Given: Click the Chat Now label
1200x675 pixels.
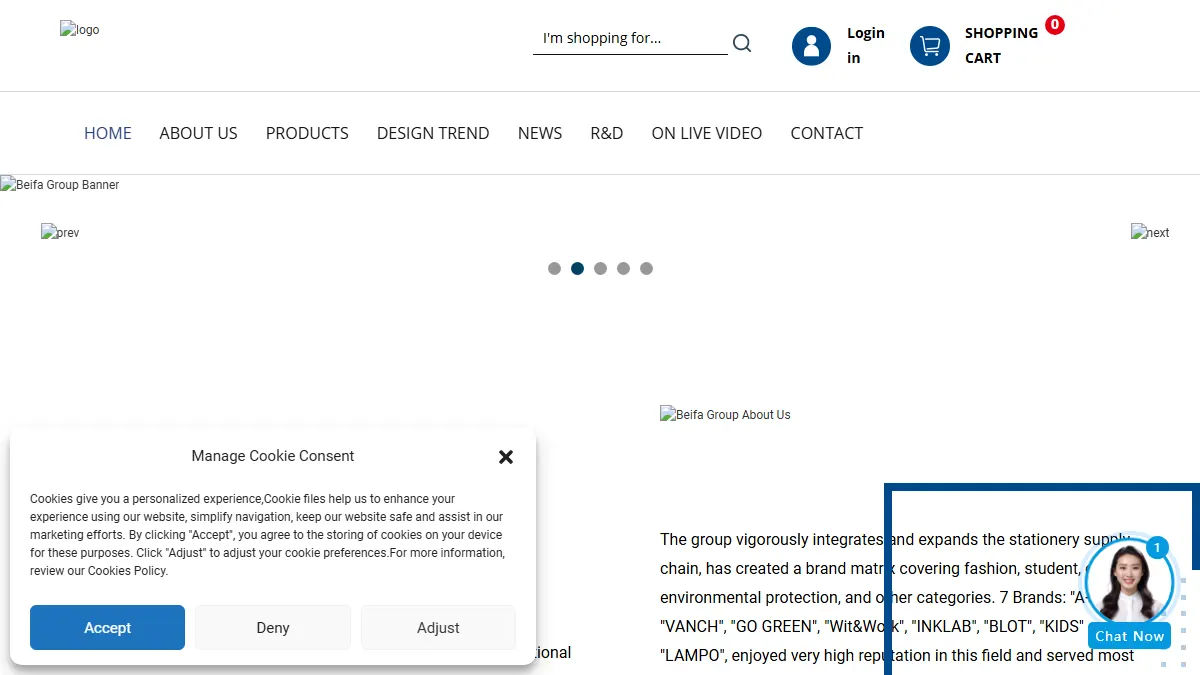Looking at the screenshot, I should pyautogui.click(x=1130, y=636).
